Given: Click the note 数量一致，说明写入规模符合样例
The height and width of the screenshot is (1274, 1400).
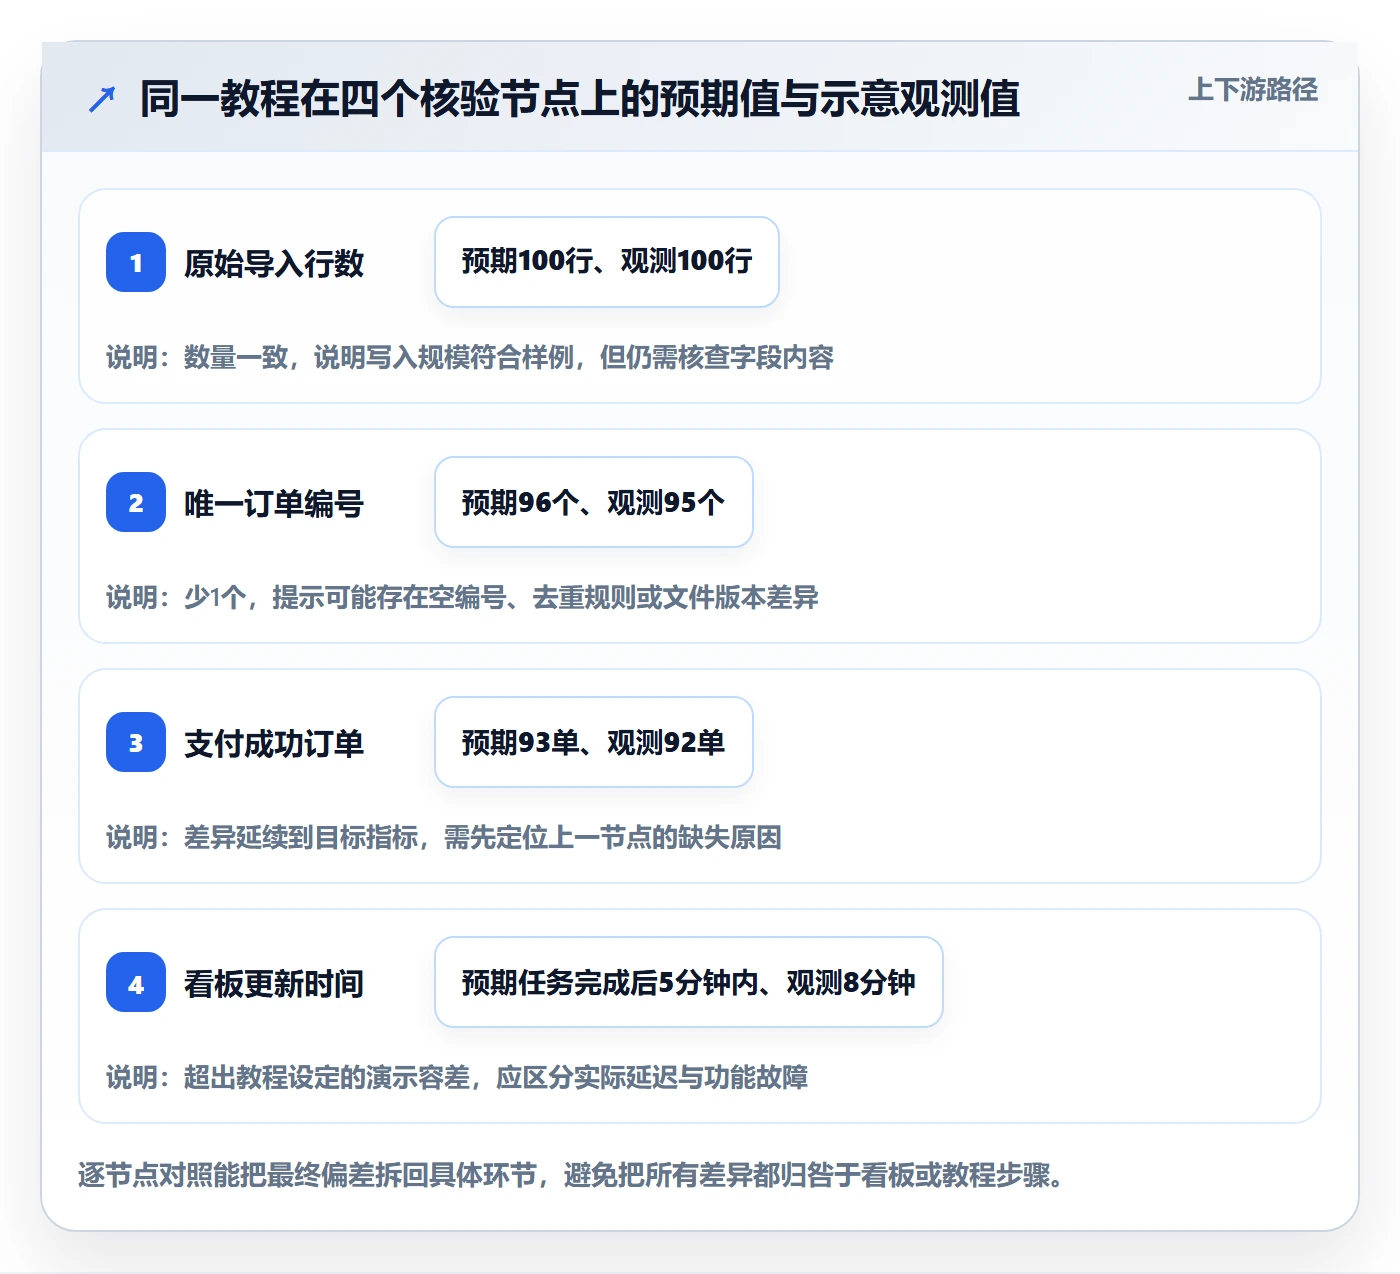Looking at the screenshot, I should [379, 357].
